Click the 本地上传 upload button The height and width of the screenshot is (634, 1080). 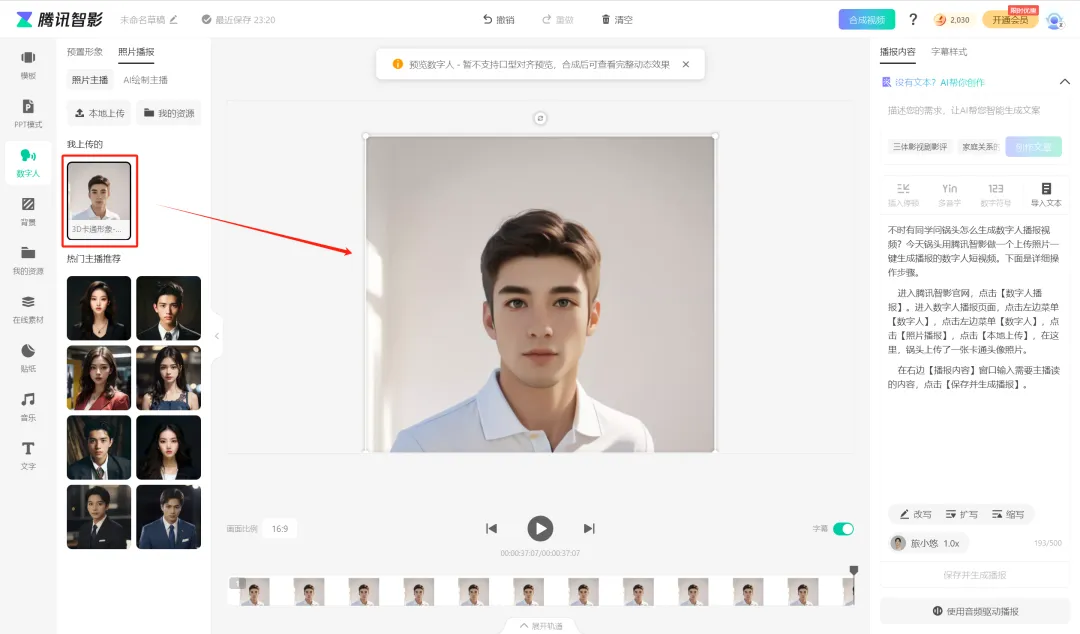pyautogui.click(x=100, y=113)
